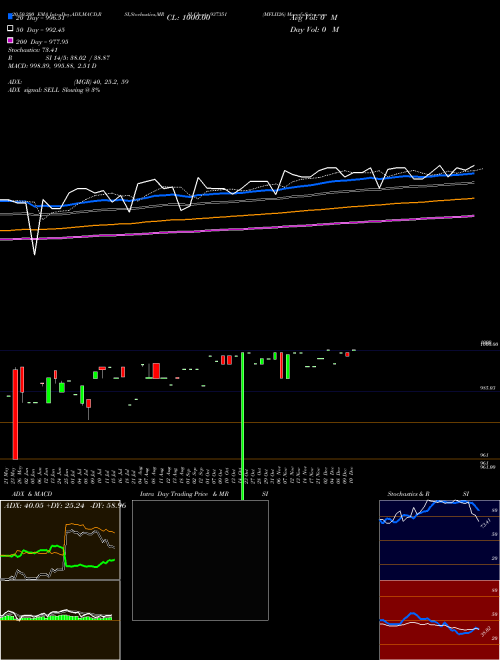Click the 'CL: 1000.00' closing price text
The width and height of the screenshot is (500, 660).
(x=188, y=18)
